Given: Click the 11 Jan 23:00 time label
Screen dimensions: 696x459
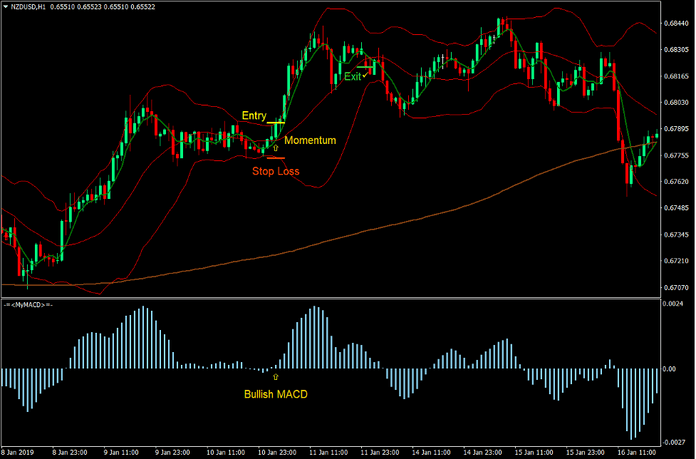Looking at the screenshot, I should pyautogui.click(x=380, y=452).
